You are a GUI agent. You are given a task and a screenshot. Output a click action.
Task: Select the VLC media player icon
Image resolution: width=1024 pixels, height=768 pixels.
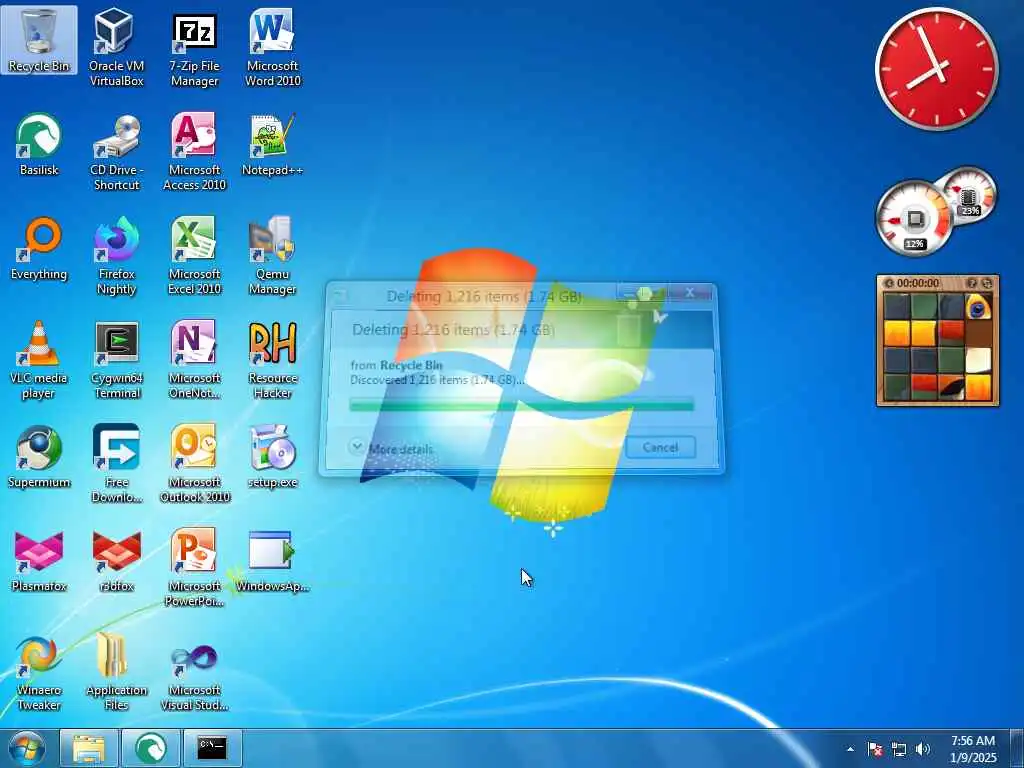(39, 359)
